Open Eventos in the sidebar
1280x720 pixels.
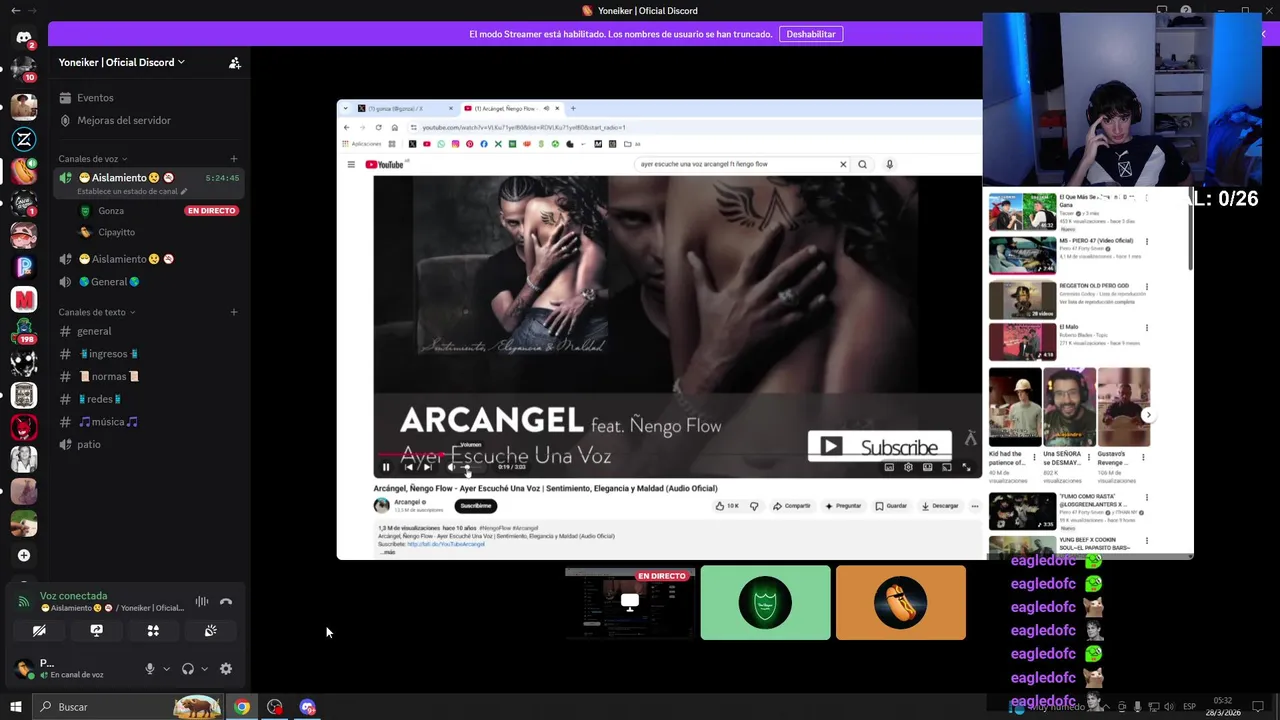tap(149, 98)
